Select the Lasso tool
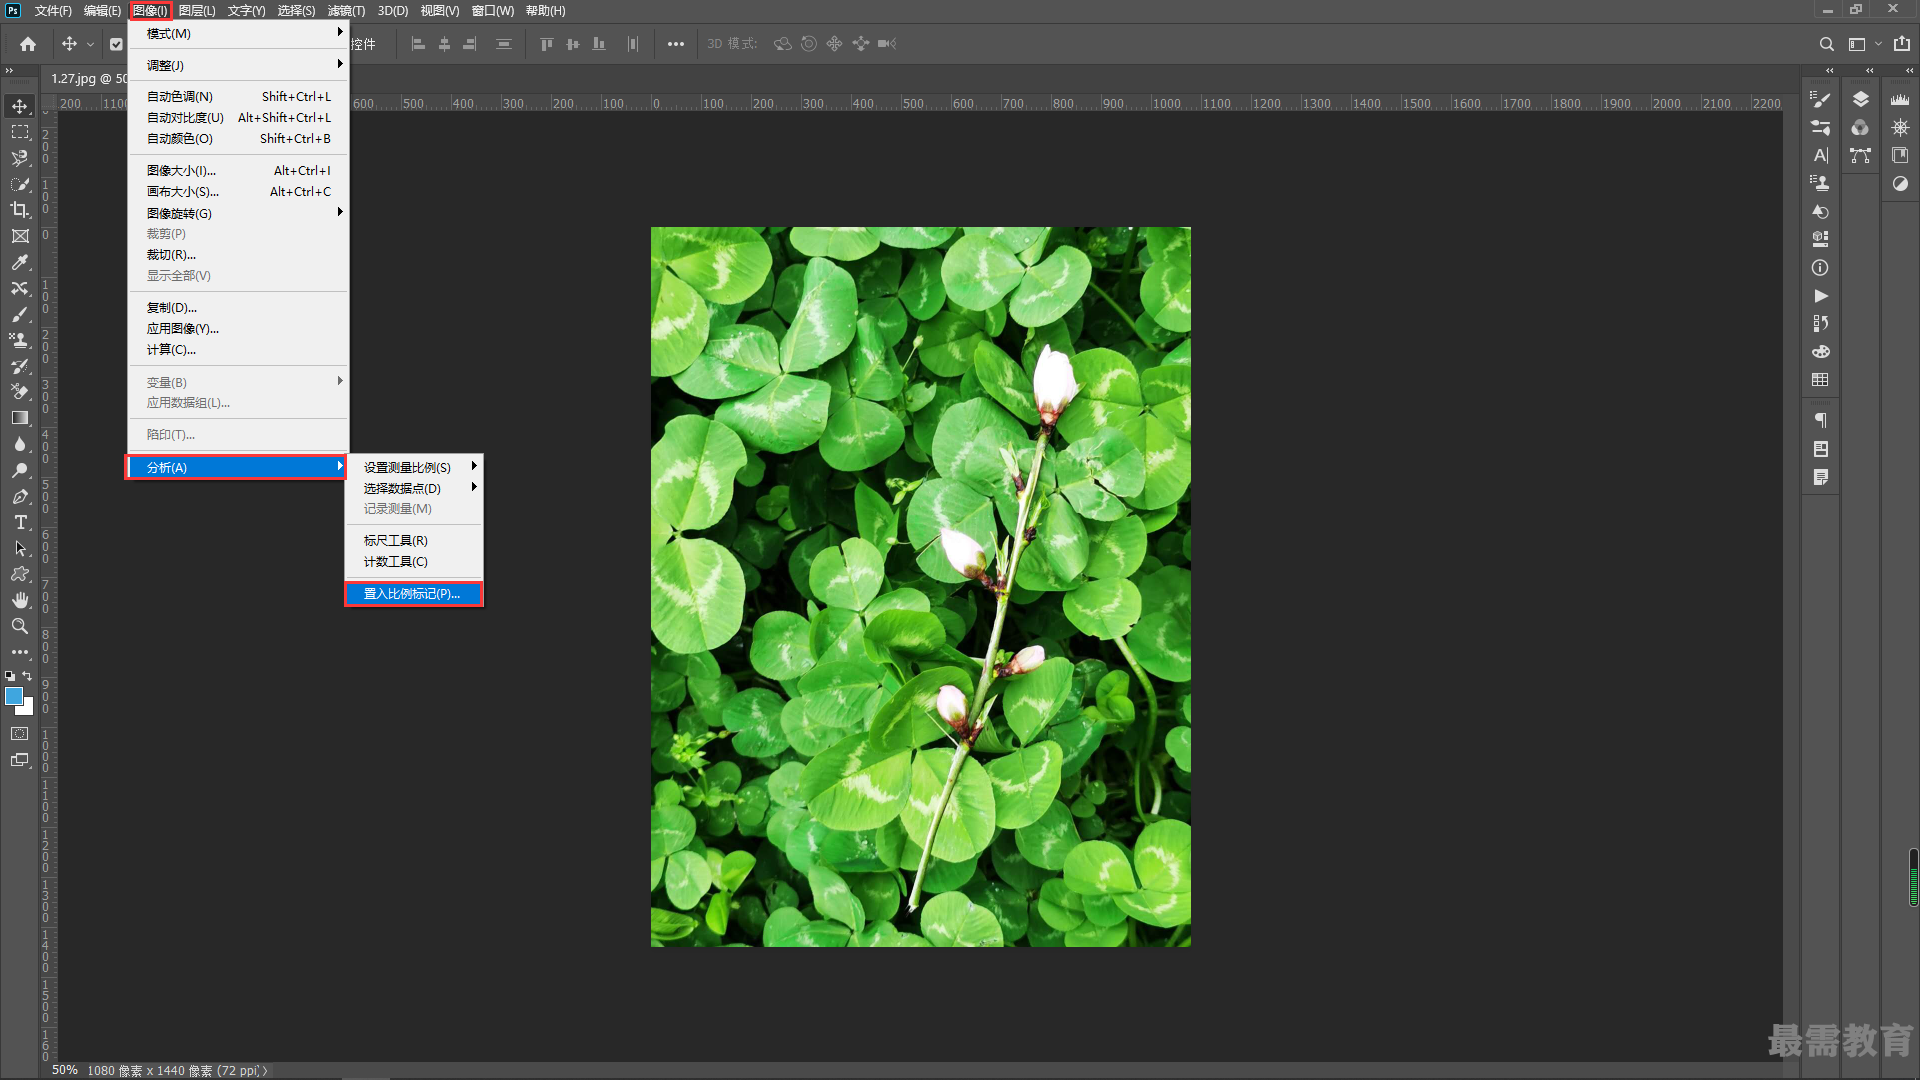1920x1080 pixels. point(20,158)
